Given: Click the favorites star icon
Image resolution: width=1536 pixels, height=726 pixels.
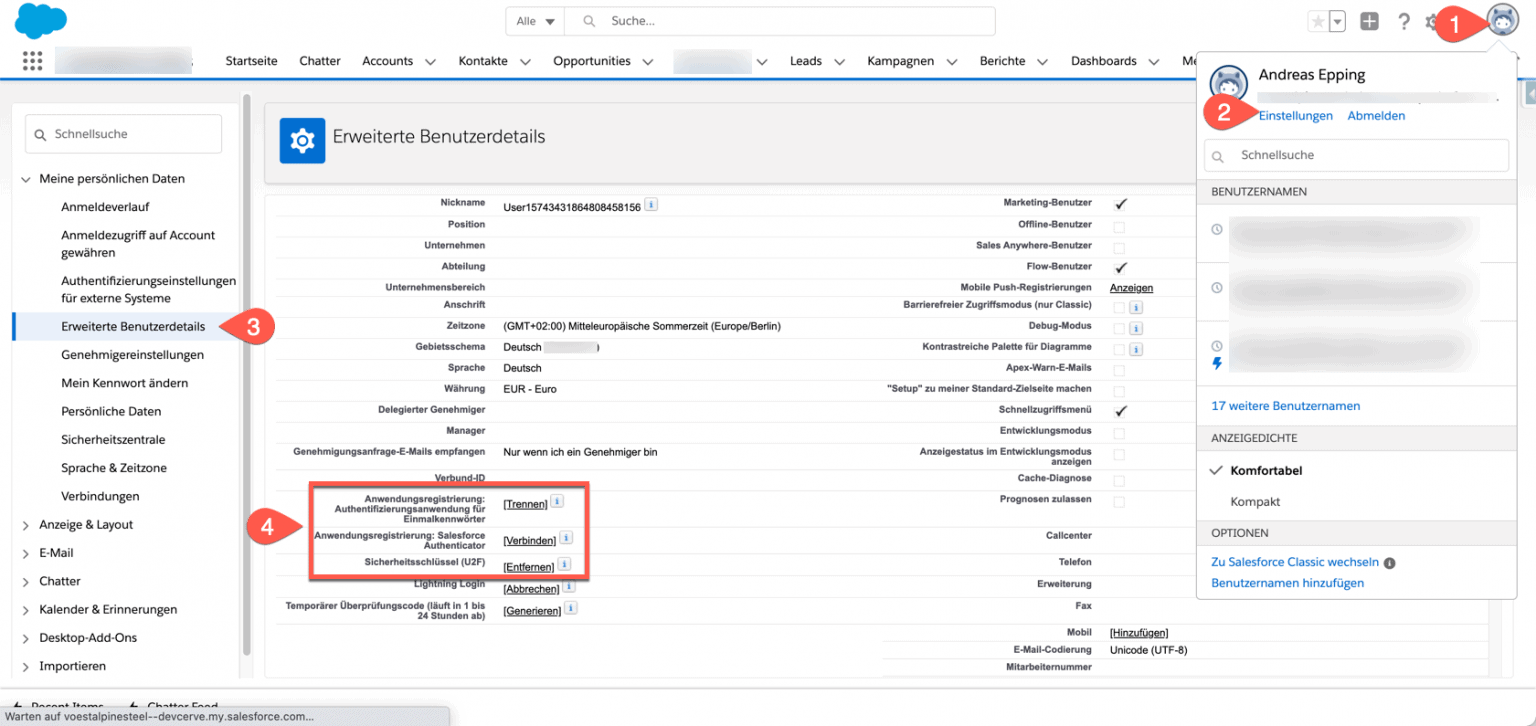Looking at the screenshot, I should point(1319,21).
